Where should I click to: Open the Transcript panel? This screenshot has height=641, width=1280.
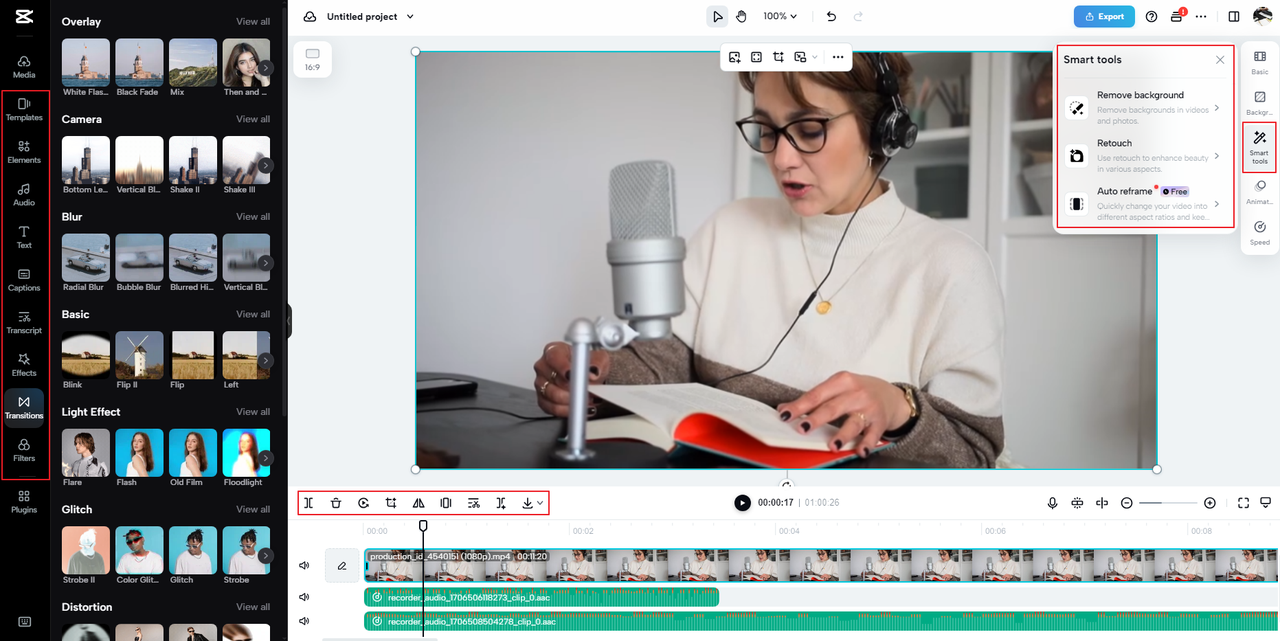(x=24, y=323)
